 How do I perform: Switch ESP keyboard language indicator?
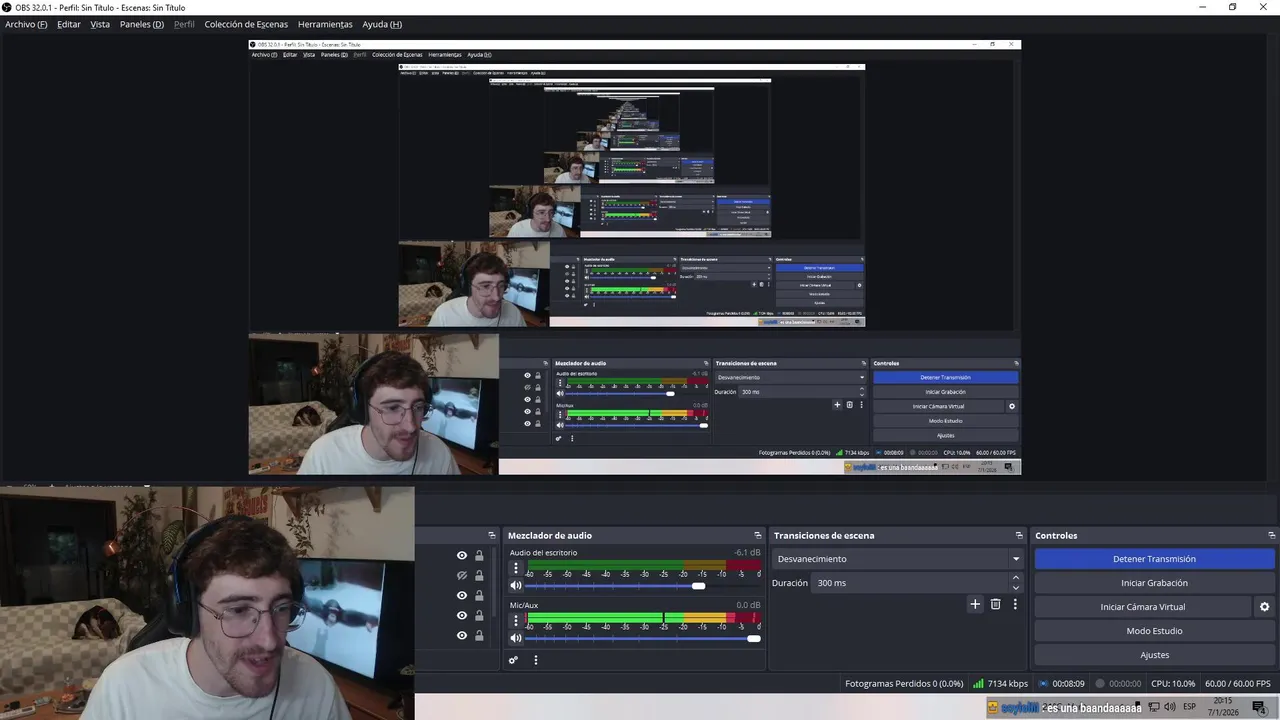[x=1190, y=708]
